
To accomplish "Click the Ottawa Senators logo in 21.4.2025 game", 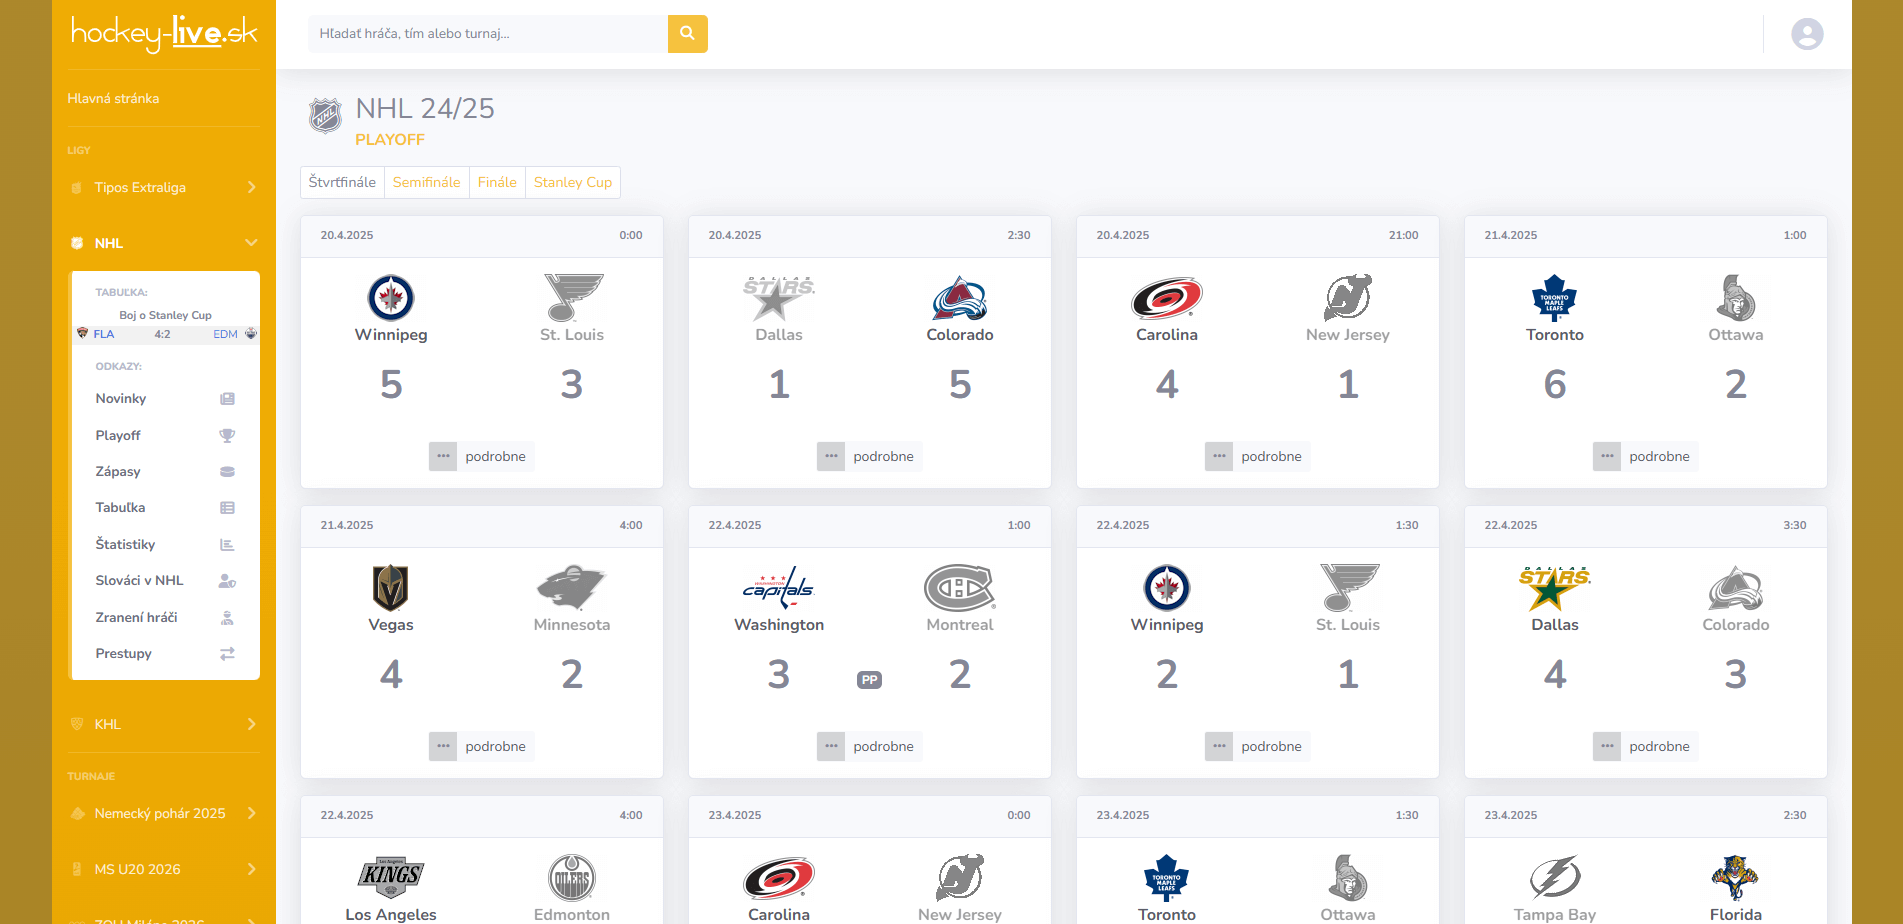I will tap(1736, 297).
